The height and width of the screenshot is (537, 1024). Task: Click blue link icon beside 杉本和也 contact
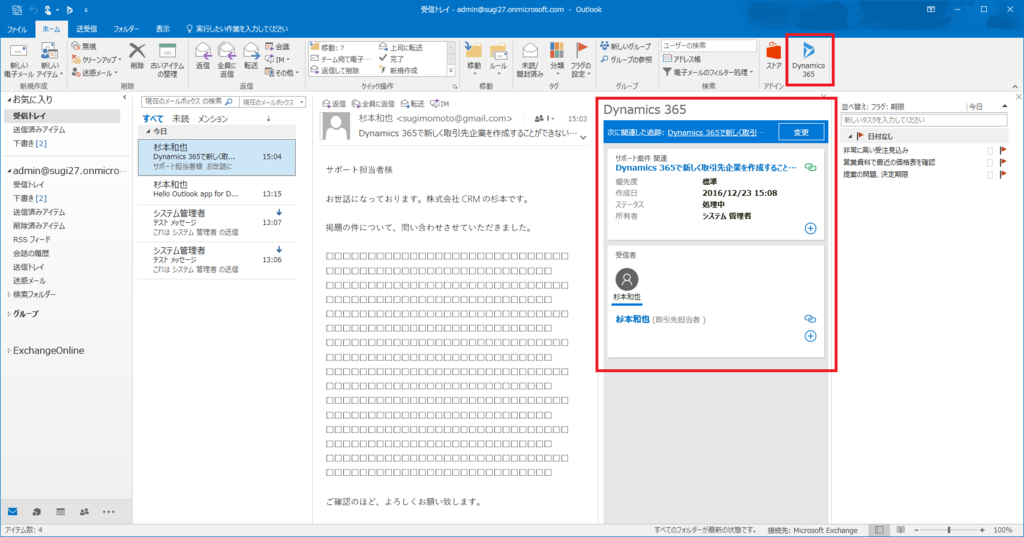tap(810, 319)
